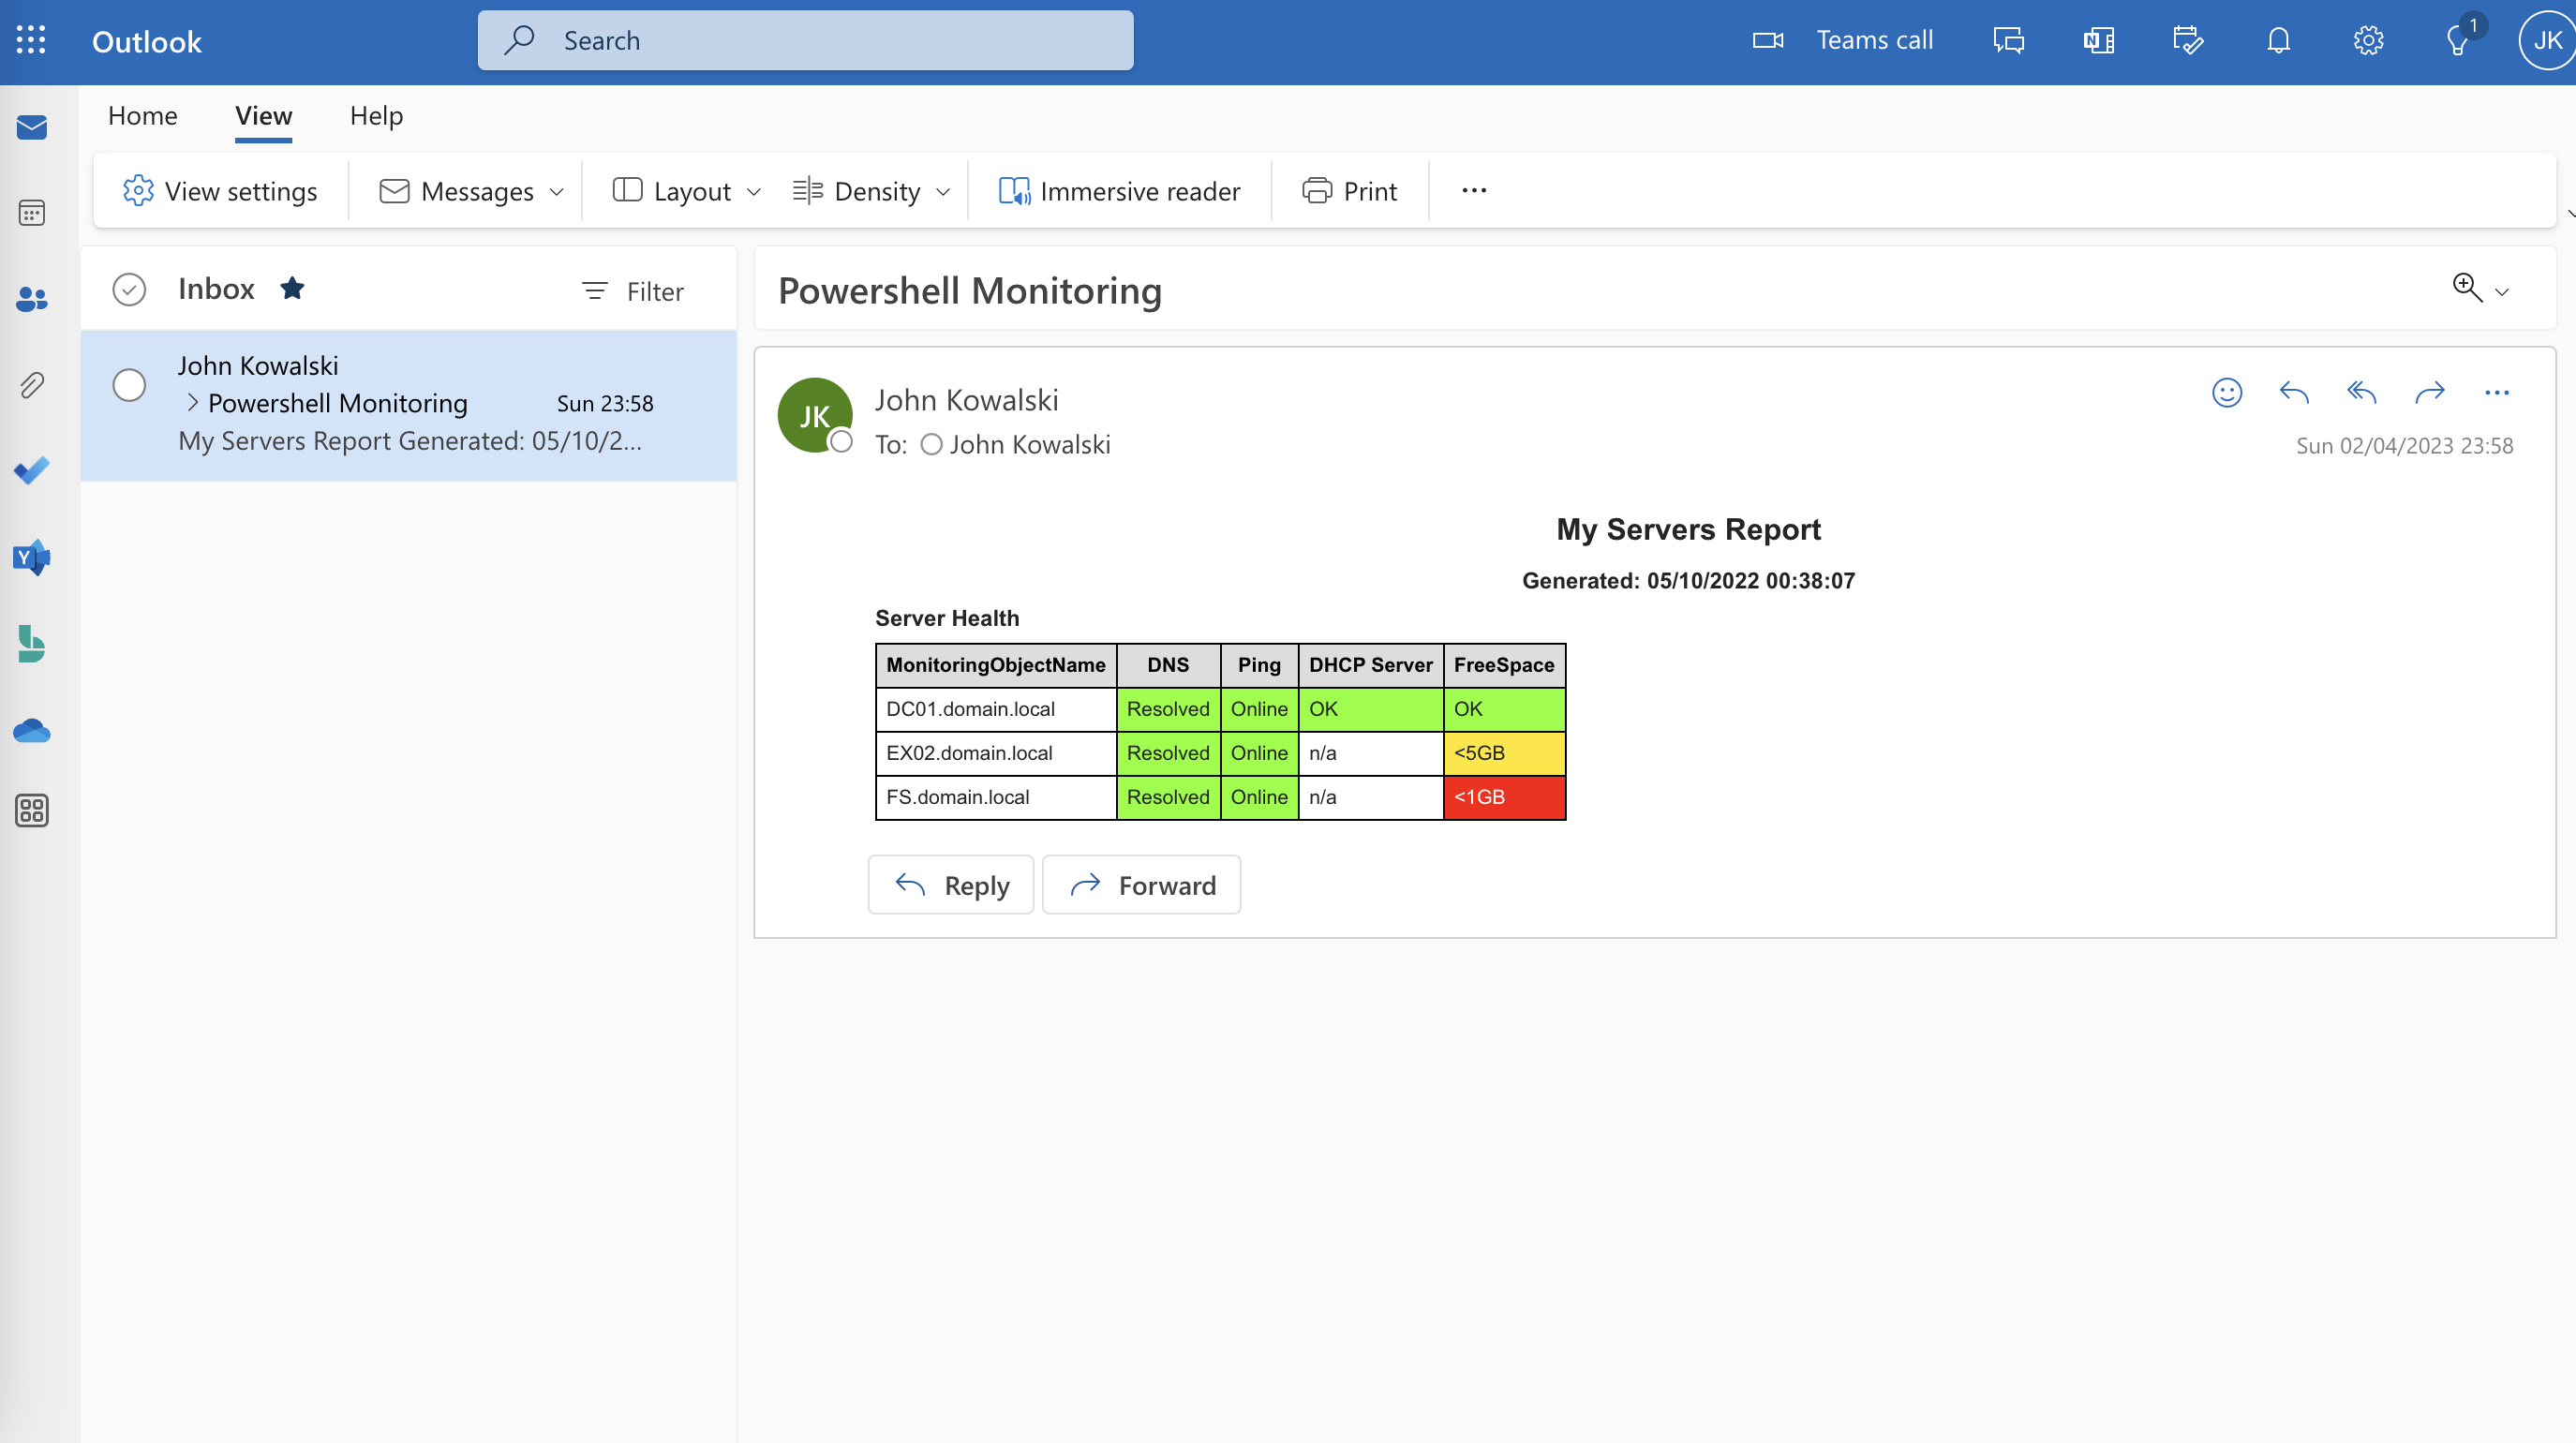Viewport: 2576px width, 1443px height.
Task: Click the Immersive reader button
Action: click(x=1120, y=191)
